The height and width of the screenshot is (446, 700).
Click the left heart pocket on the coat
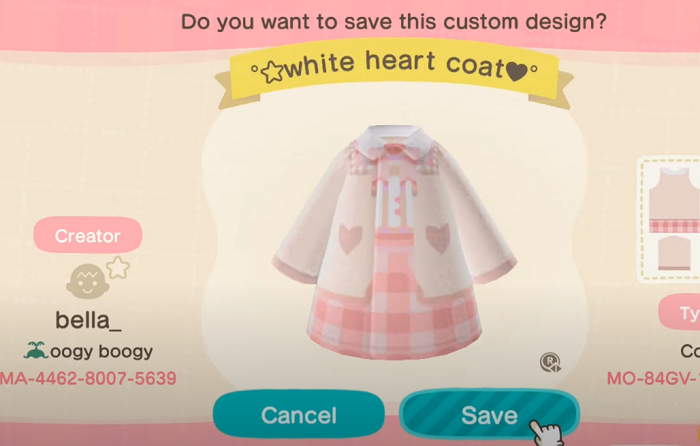point(350,237)
